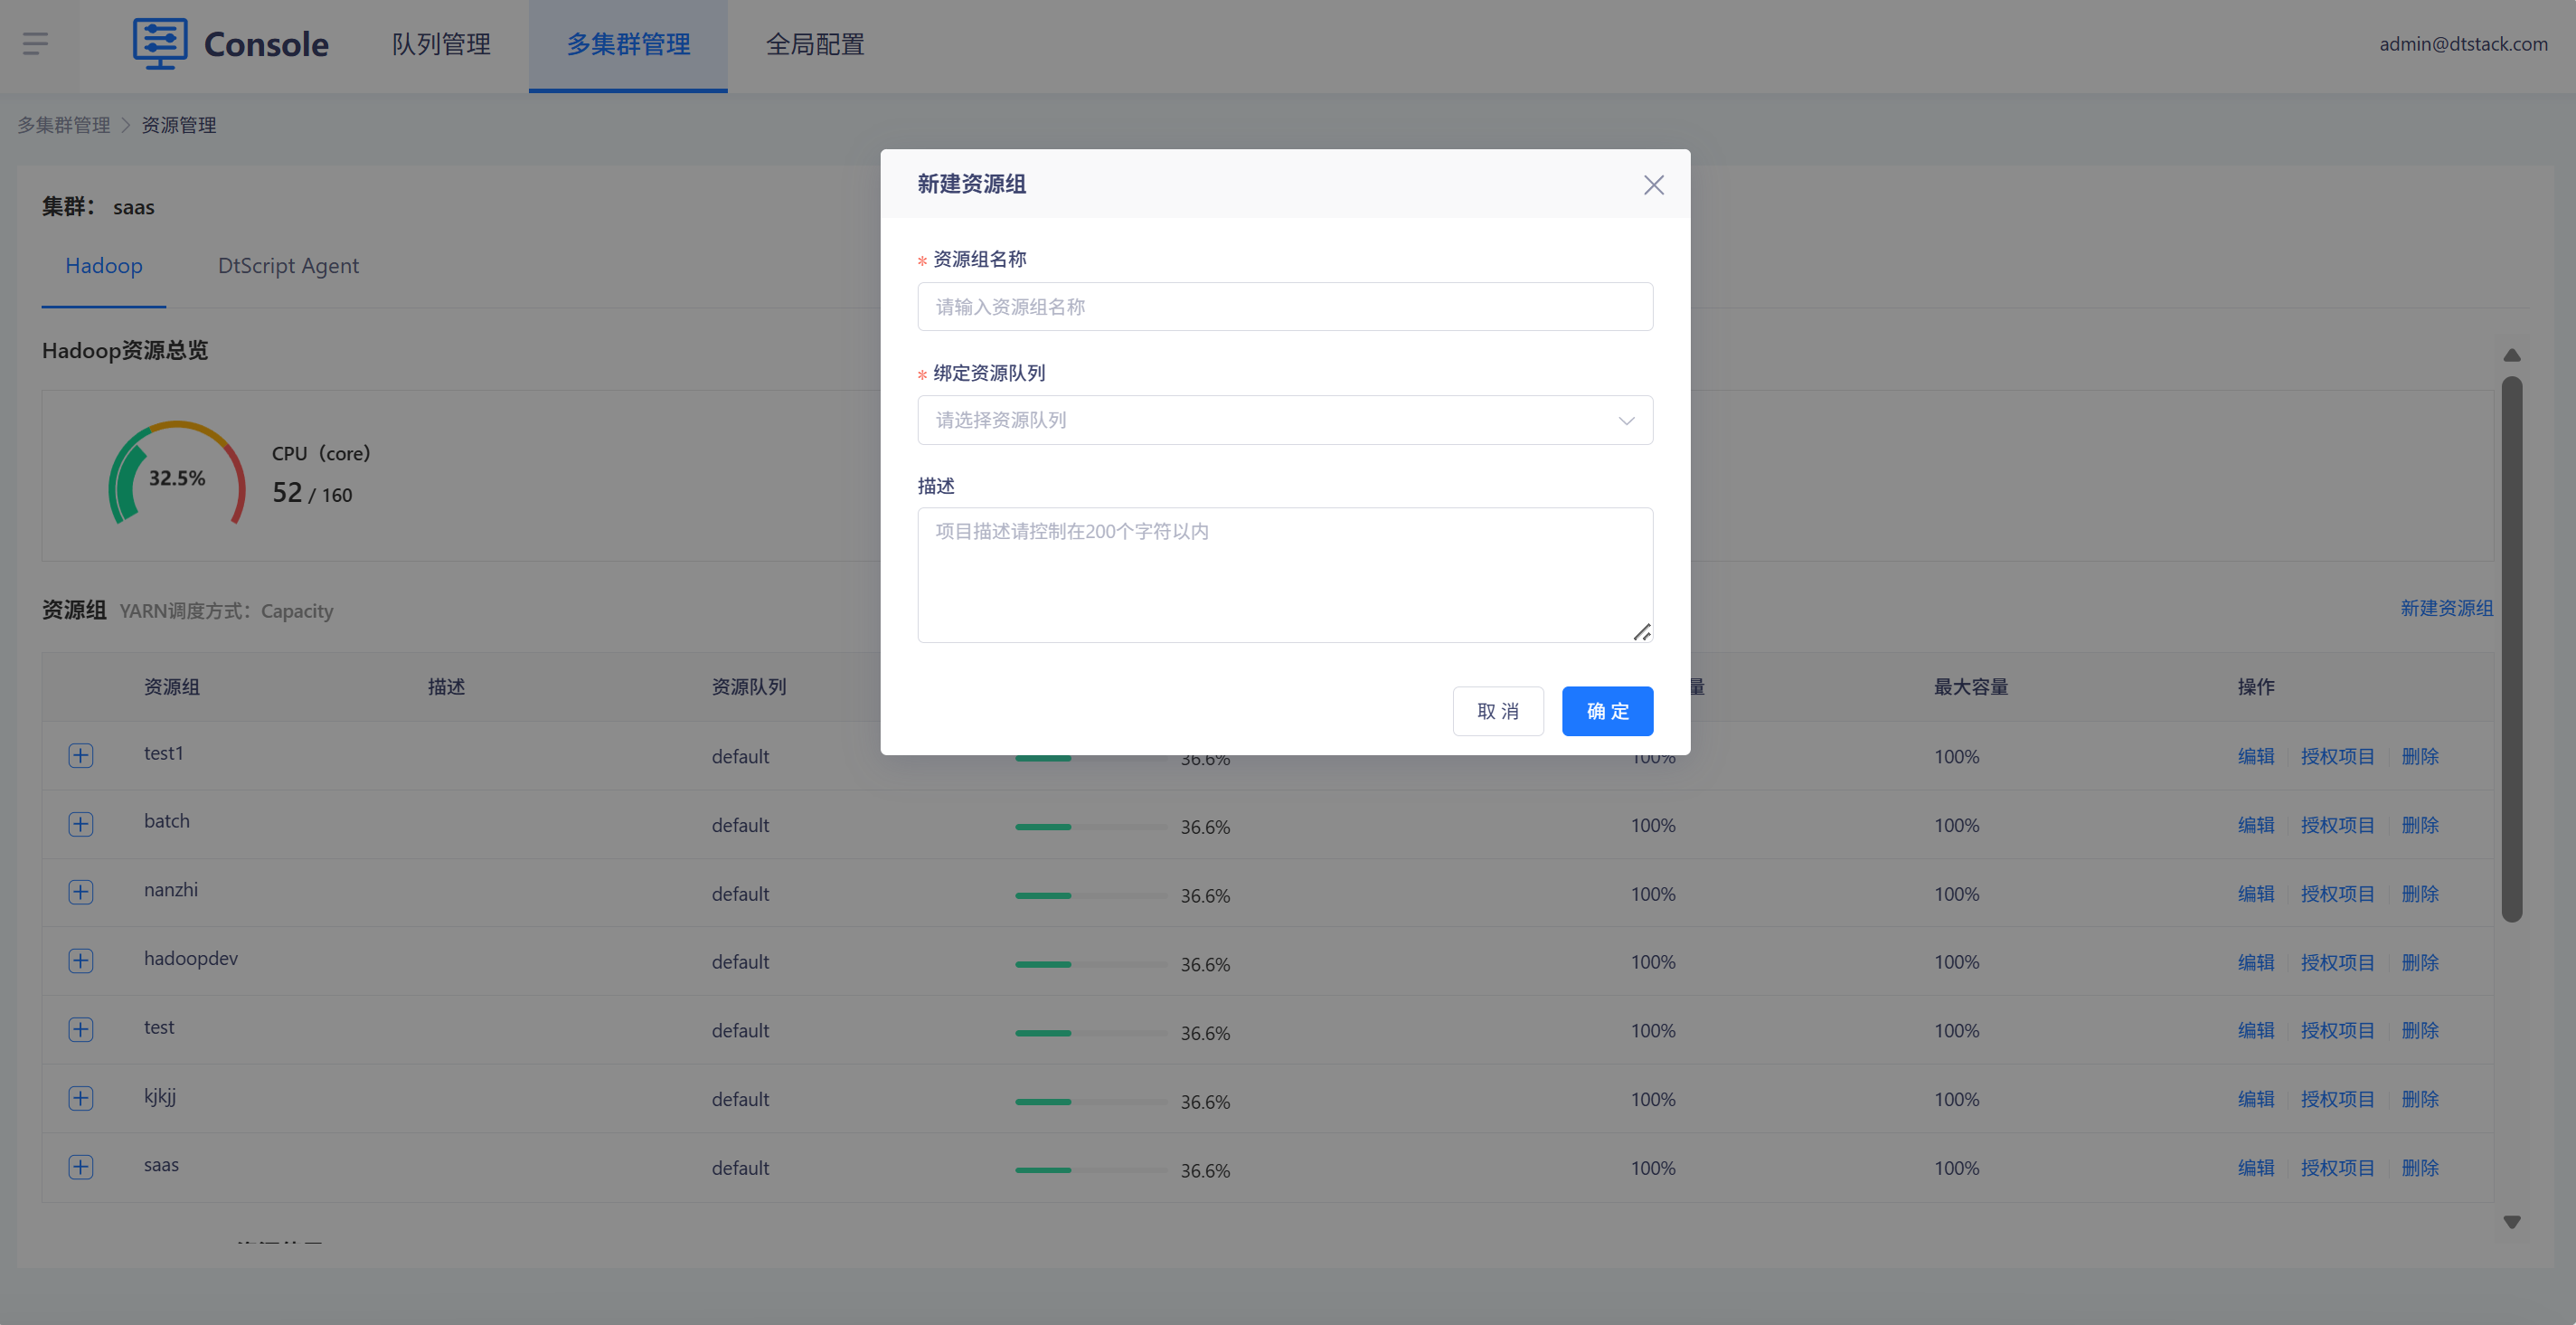
Task: Click the 资源管理 breadcrumb text
Action: point(178,125)
